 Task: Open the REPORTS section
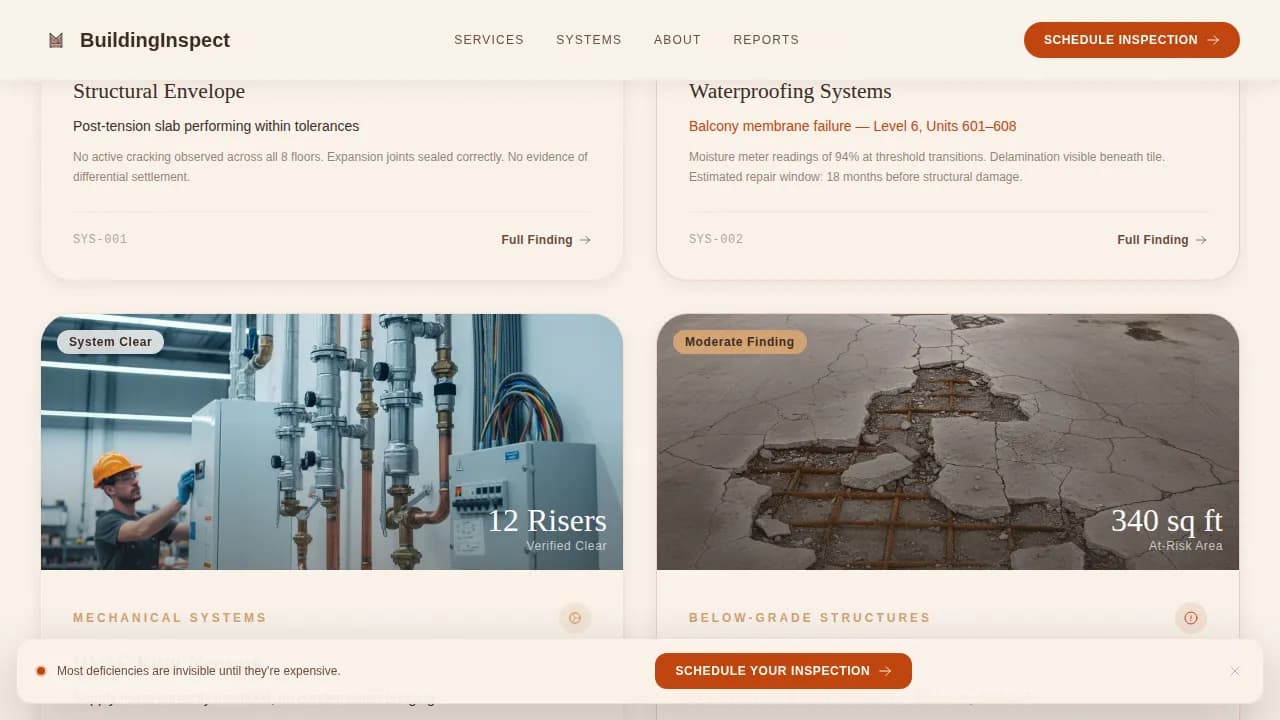tap(766, 40)
